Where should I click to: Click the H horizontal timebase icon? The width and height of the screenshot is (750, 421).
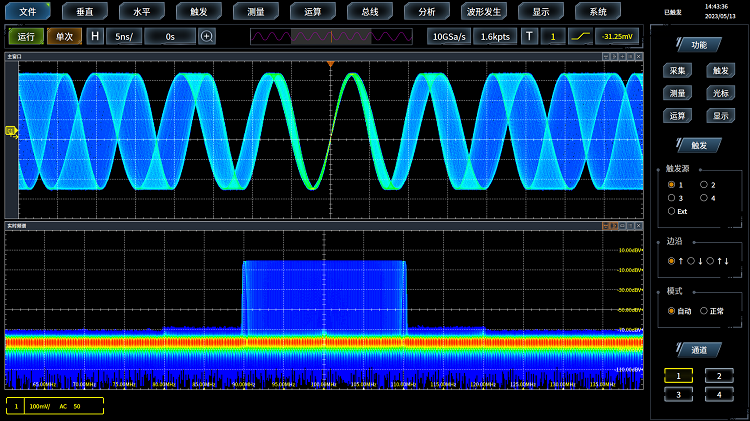click(95, 36)
